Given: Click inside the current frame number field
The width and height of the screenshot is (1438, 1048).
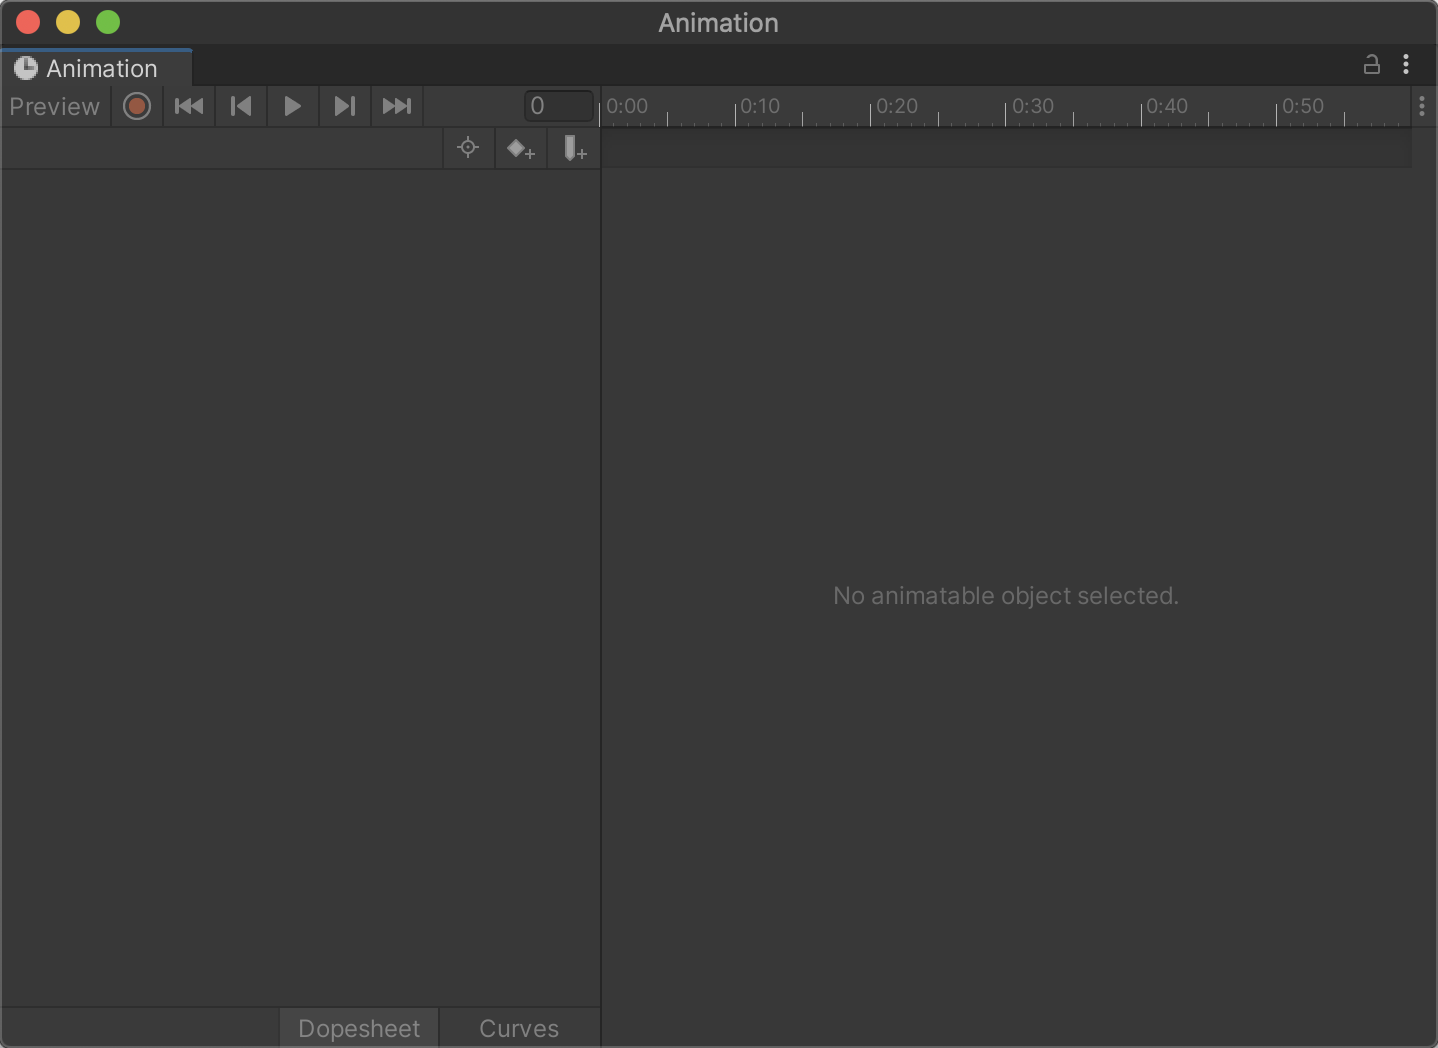Looking at the screenshot, I should (x=557, y=105).
